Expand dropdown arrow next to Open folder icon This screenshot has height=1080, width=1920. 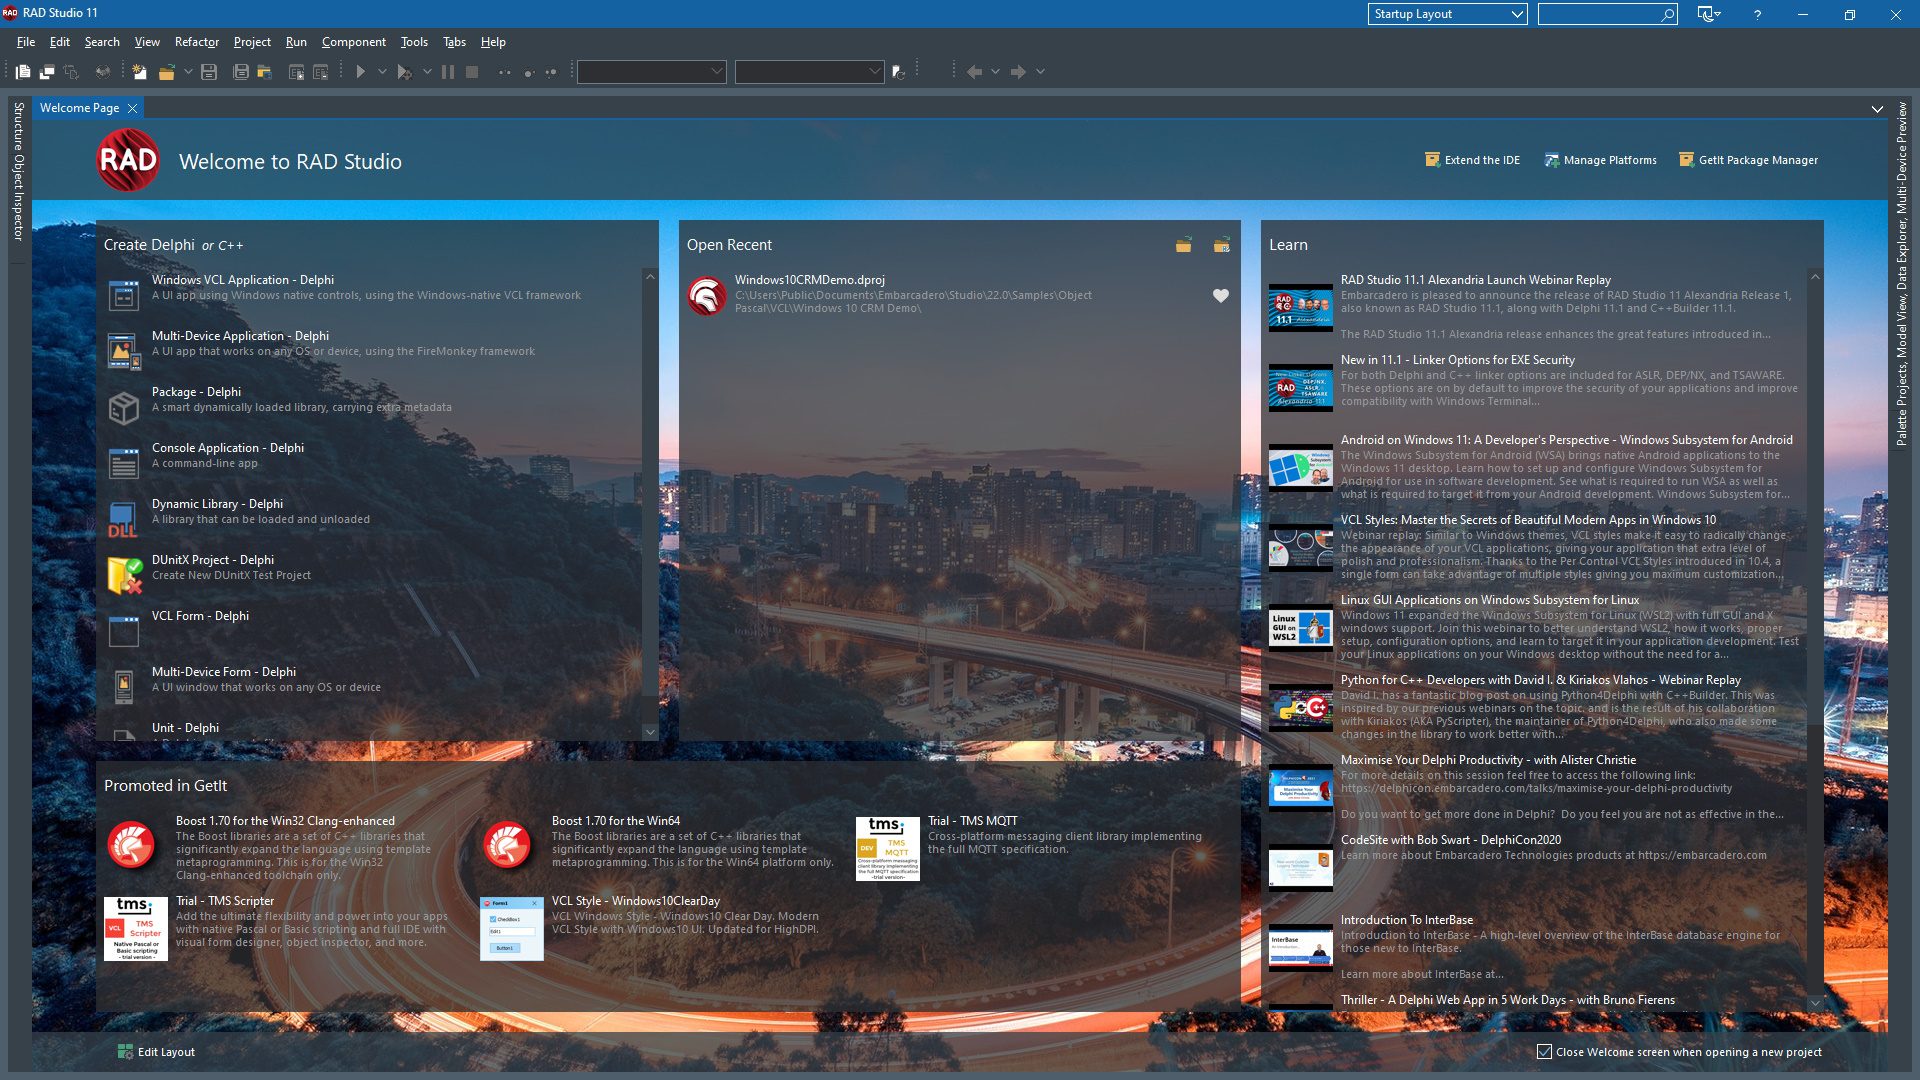(188, 72)
